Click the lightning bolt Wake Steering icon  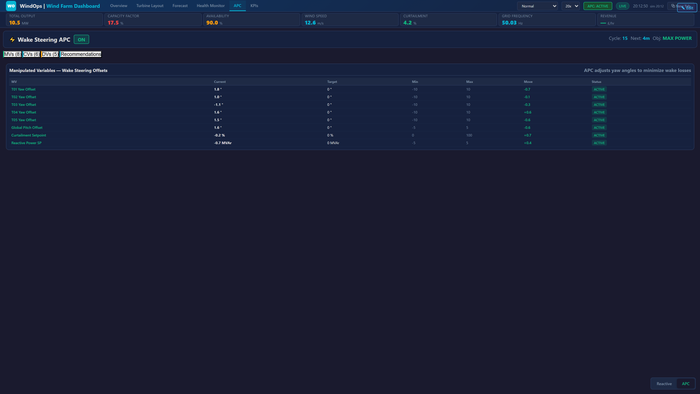click(x=12, y=40)
